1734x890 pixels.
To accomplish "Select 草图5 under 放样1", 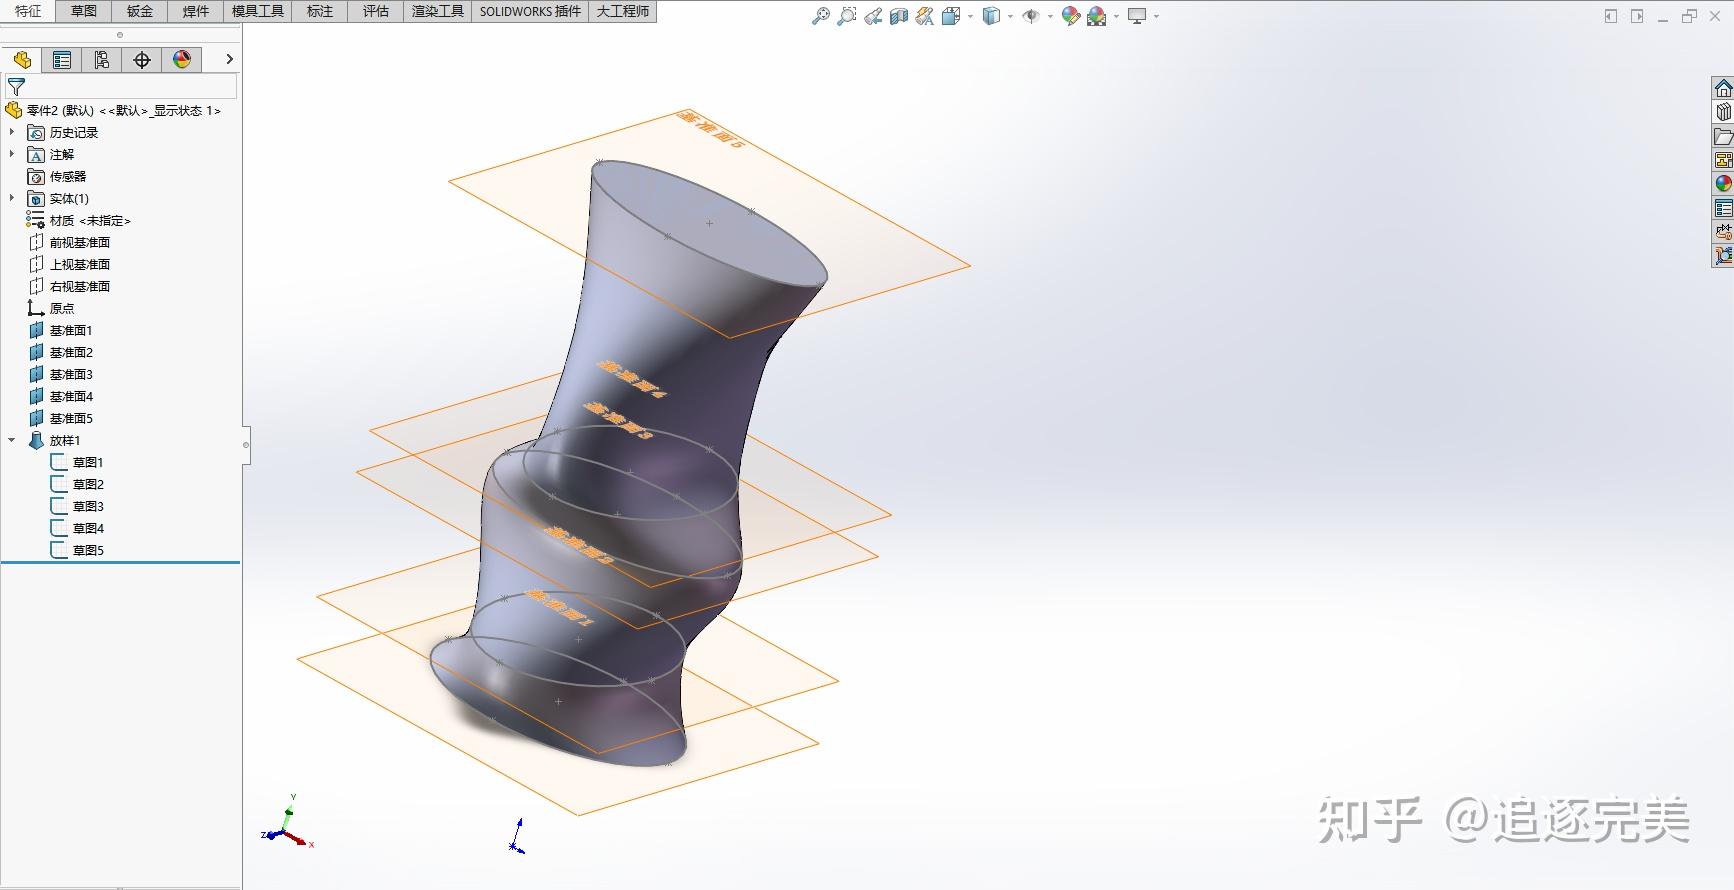I will [x=88, y=550].
